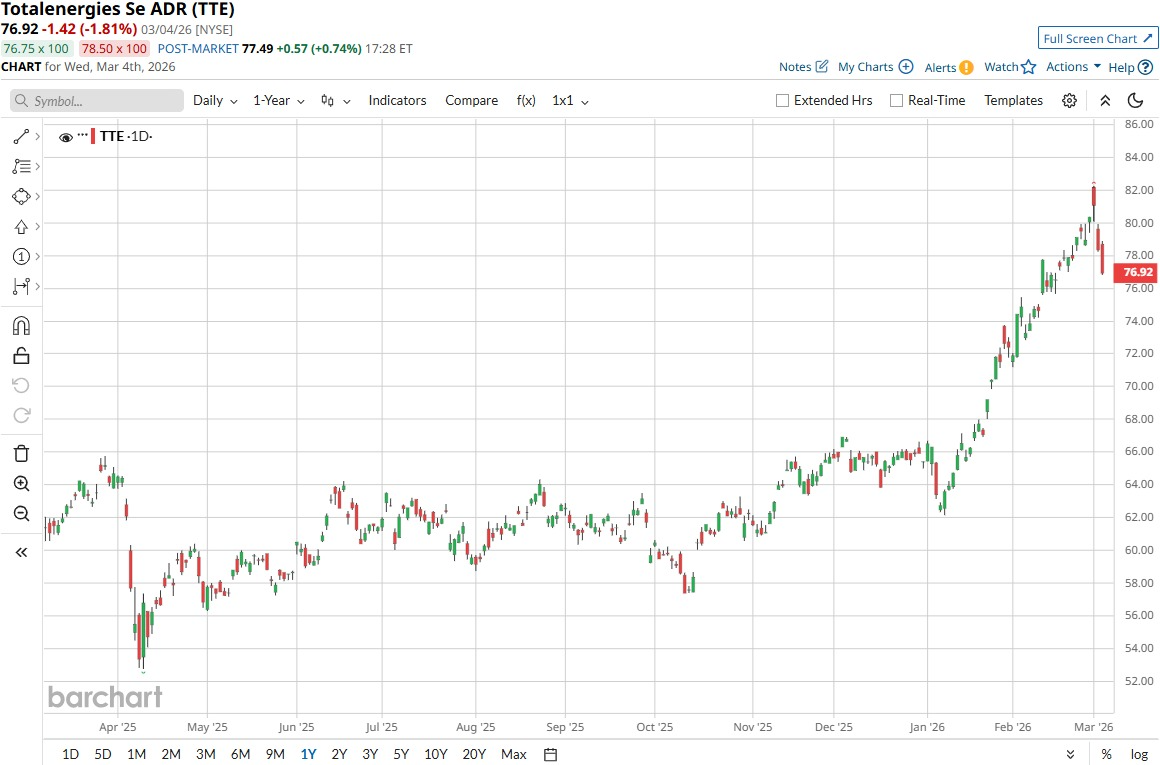Expand the 1-Year period dropdown
Viewport: 1160px width, 765px height.
[278, 100]
